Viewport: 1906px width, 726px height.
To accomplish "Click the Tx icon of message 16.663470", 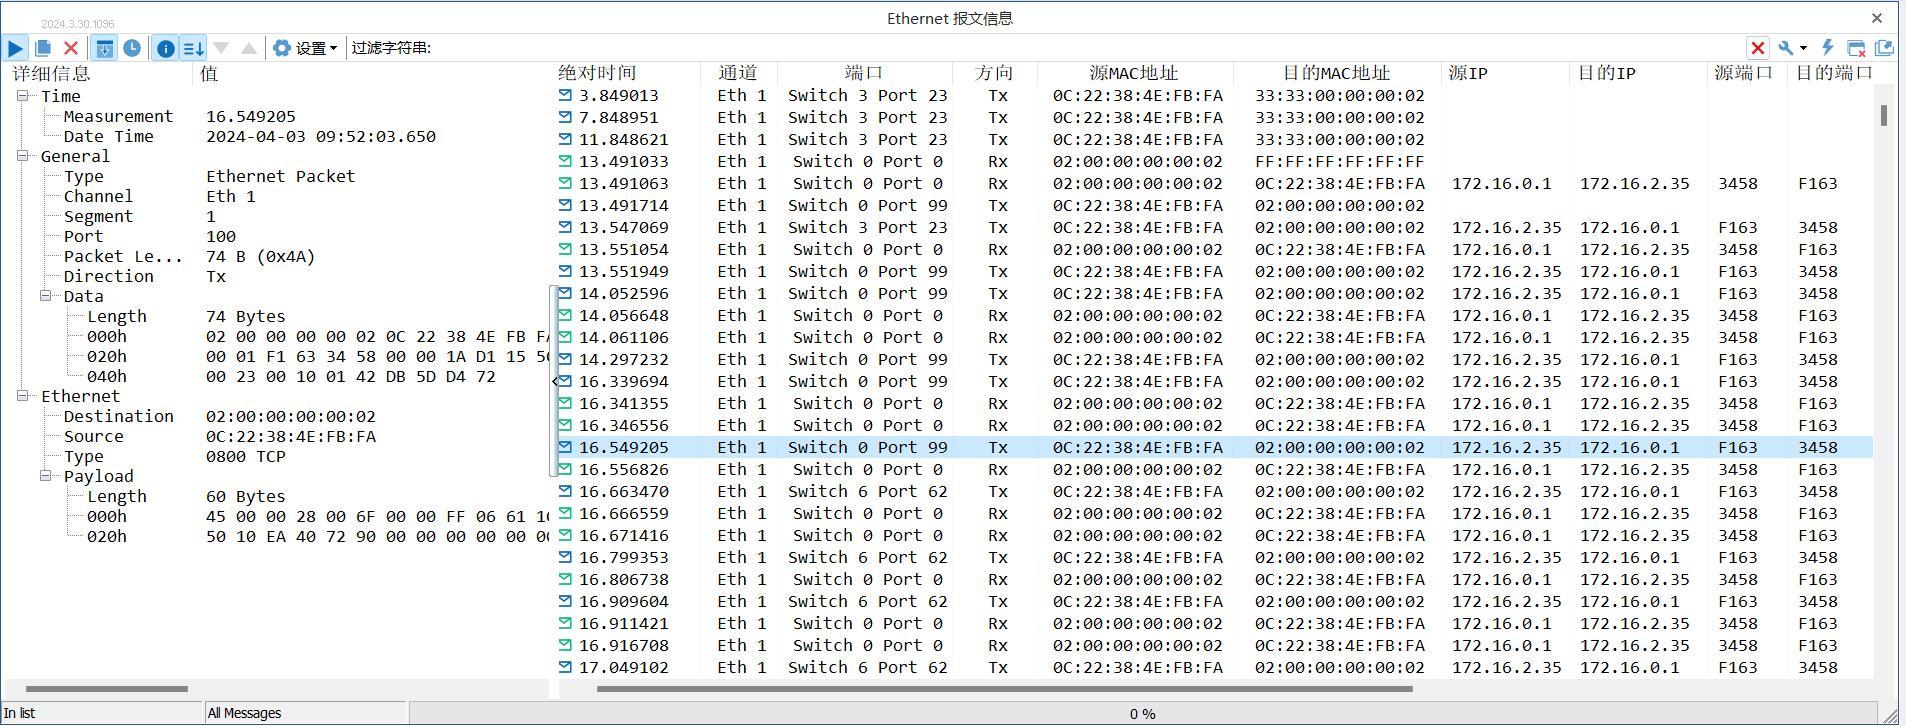I will click(565, 491).
